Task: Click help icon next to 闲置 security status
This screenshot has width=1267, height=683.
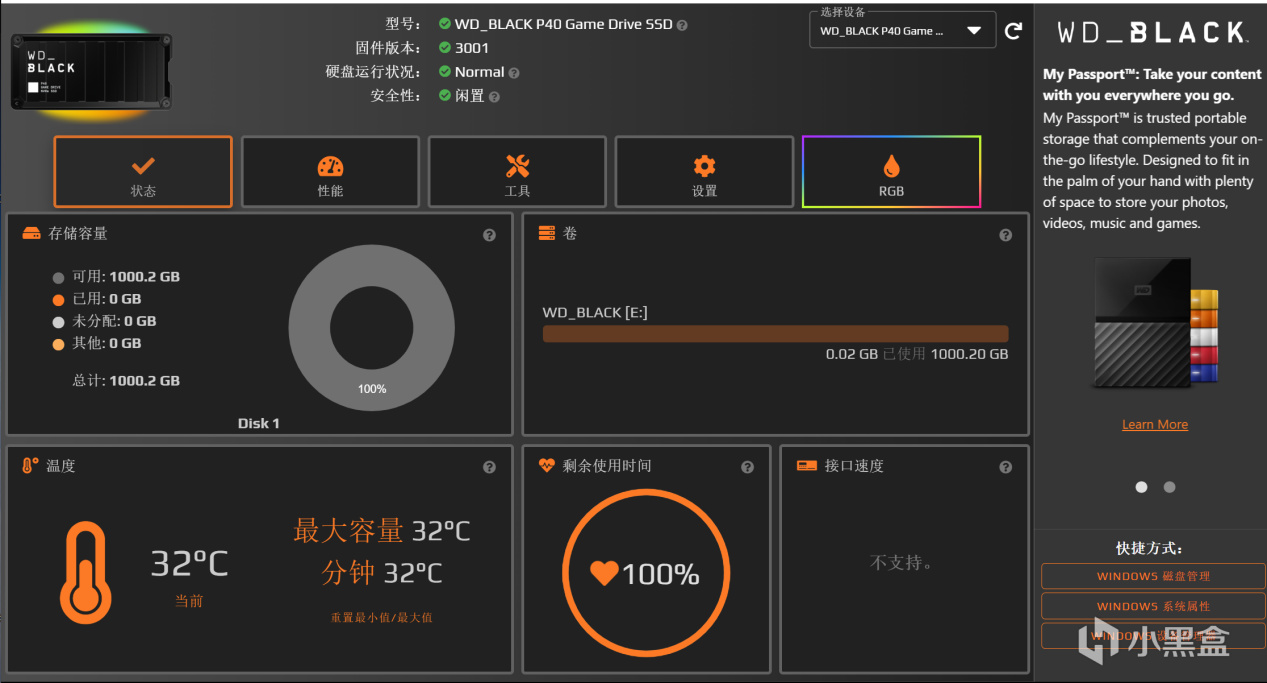Action: click(x=494, y=97)
